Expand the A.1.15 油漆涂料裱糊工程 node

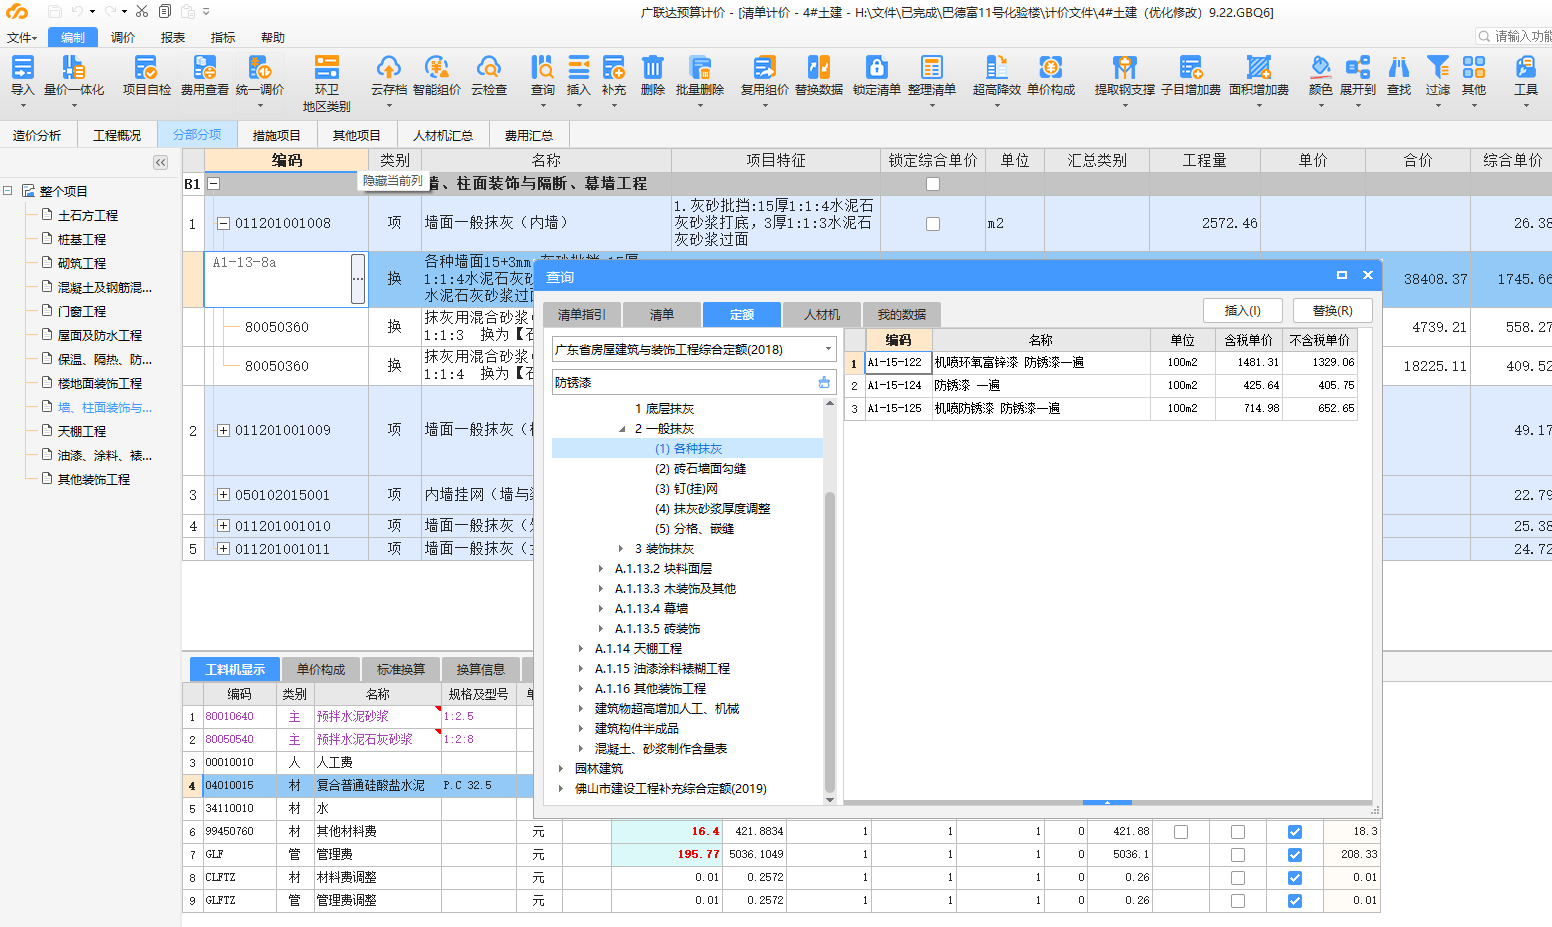coord(581,669)
